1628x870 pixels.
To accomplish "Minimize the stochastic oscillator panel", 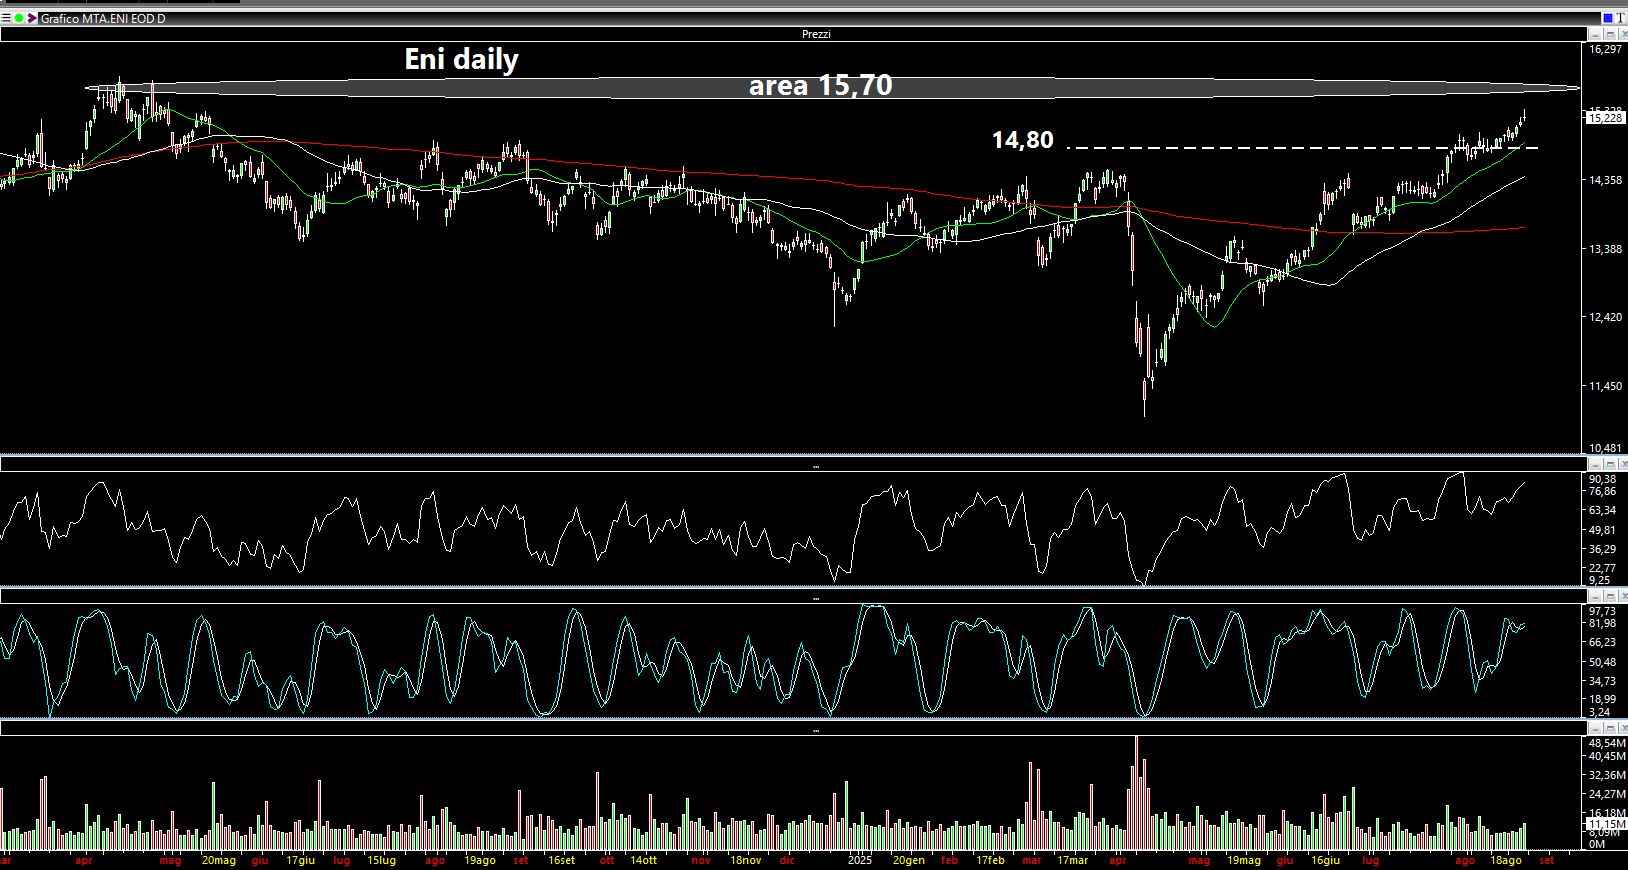I will tap(1596, 597).
